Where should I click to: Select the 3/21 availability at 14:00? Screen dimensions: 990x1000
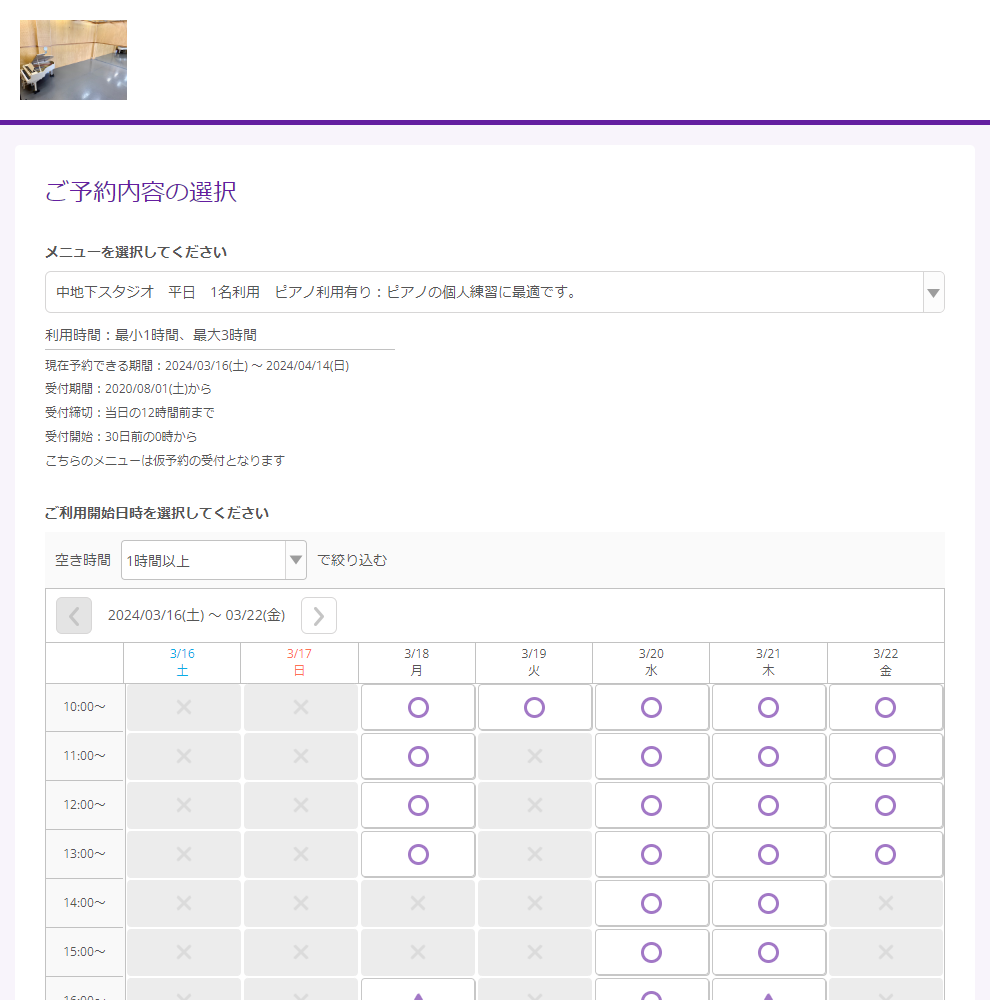768,902
